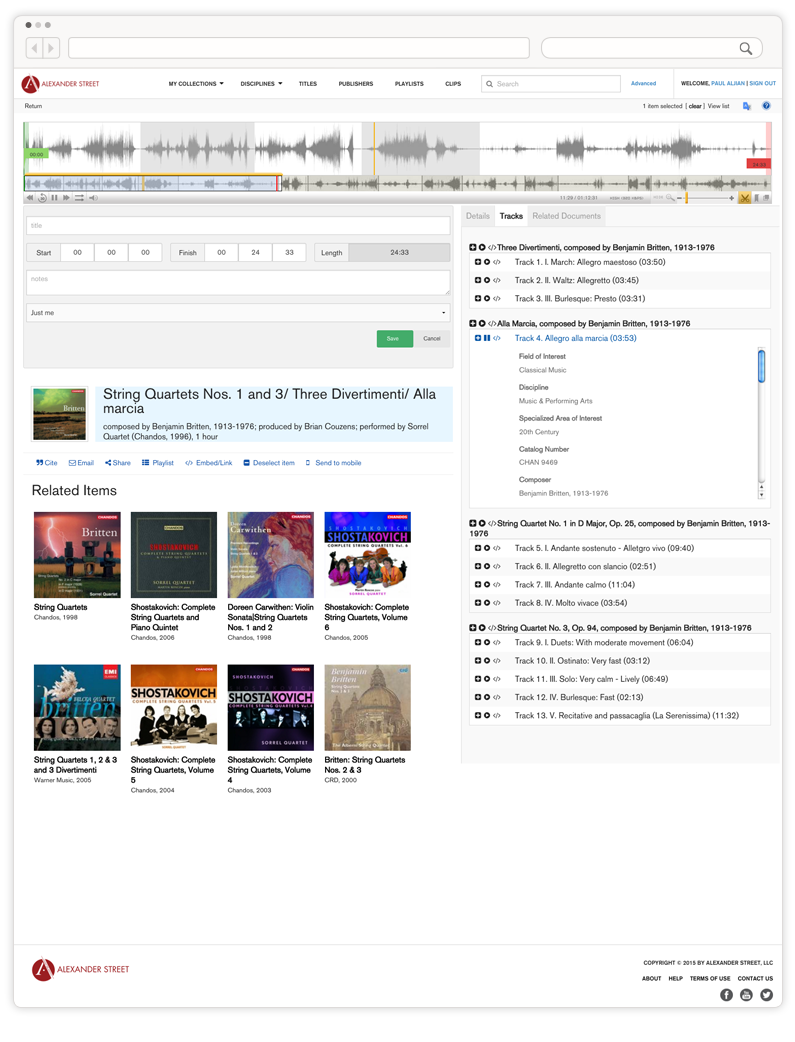The height and width of the screenshot is (1042, 795).
Task: Click the Send to mobile icon link
Action: point(333,463)
